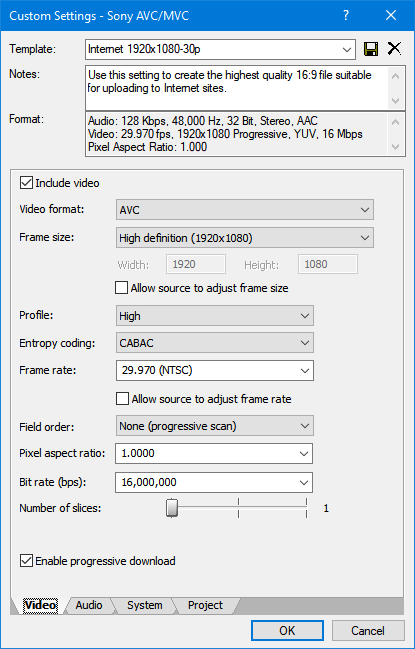The width and height of the screenshot is (415, 649).
Task: Click the 'Pixel Aspect Ratio: 1.000' format line
Action: [147, 147]
